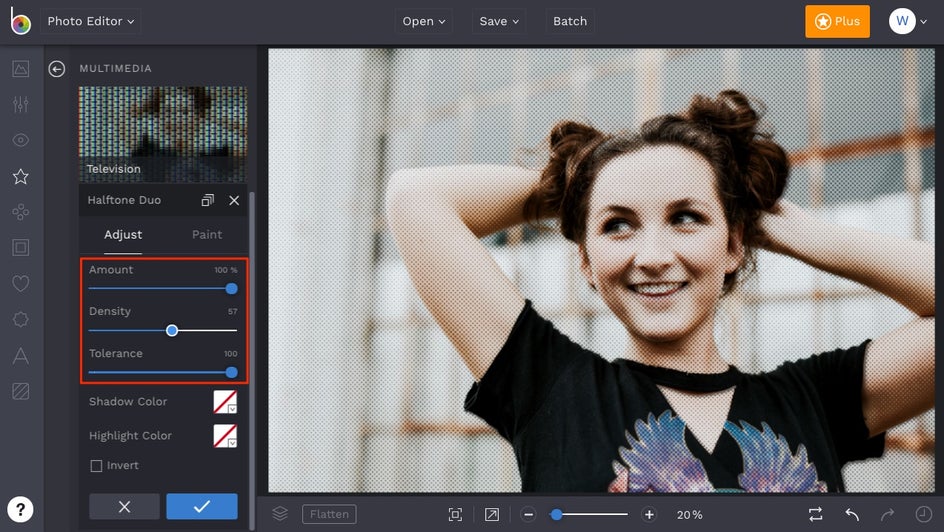The image size is (944, 532).
Task: Select the Edit sliders sidebar icon
Action: click(x=20, y=105)
